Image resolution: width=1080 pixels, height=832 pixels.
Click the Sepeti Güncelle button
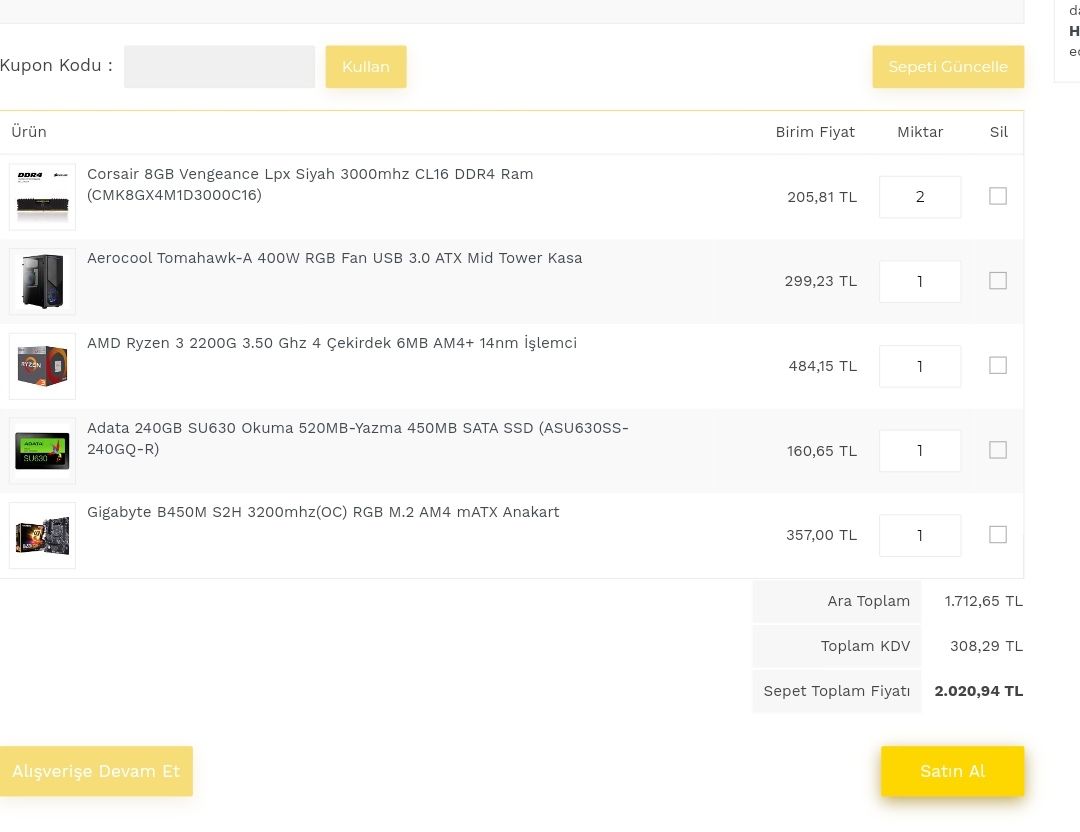pos(948,67)
